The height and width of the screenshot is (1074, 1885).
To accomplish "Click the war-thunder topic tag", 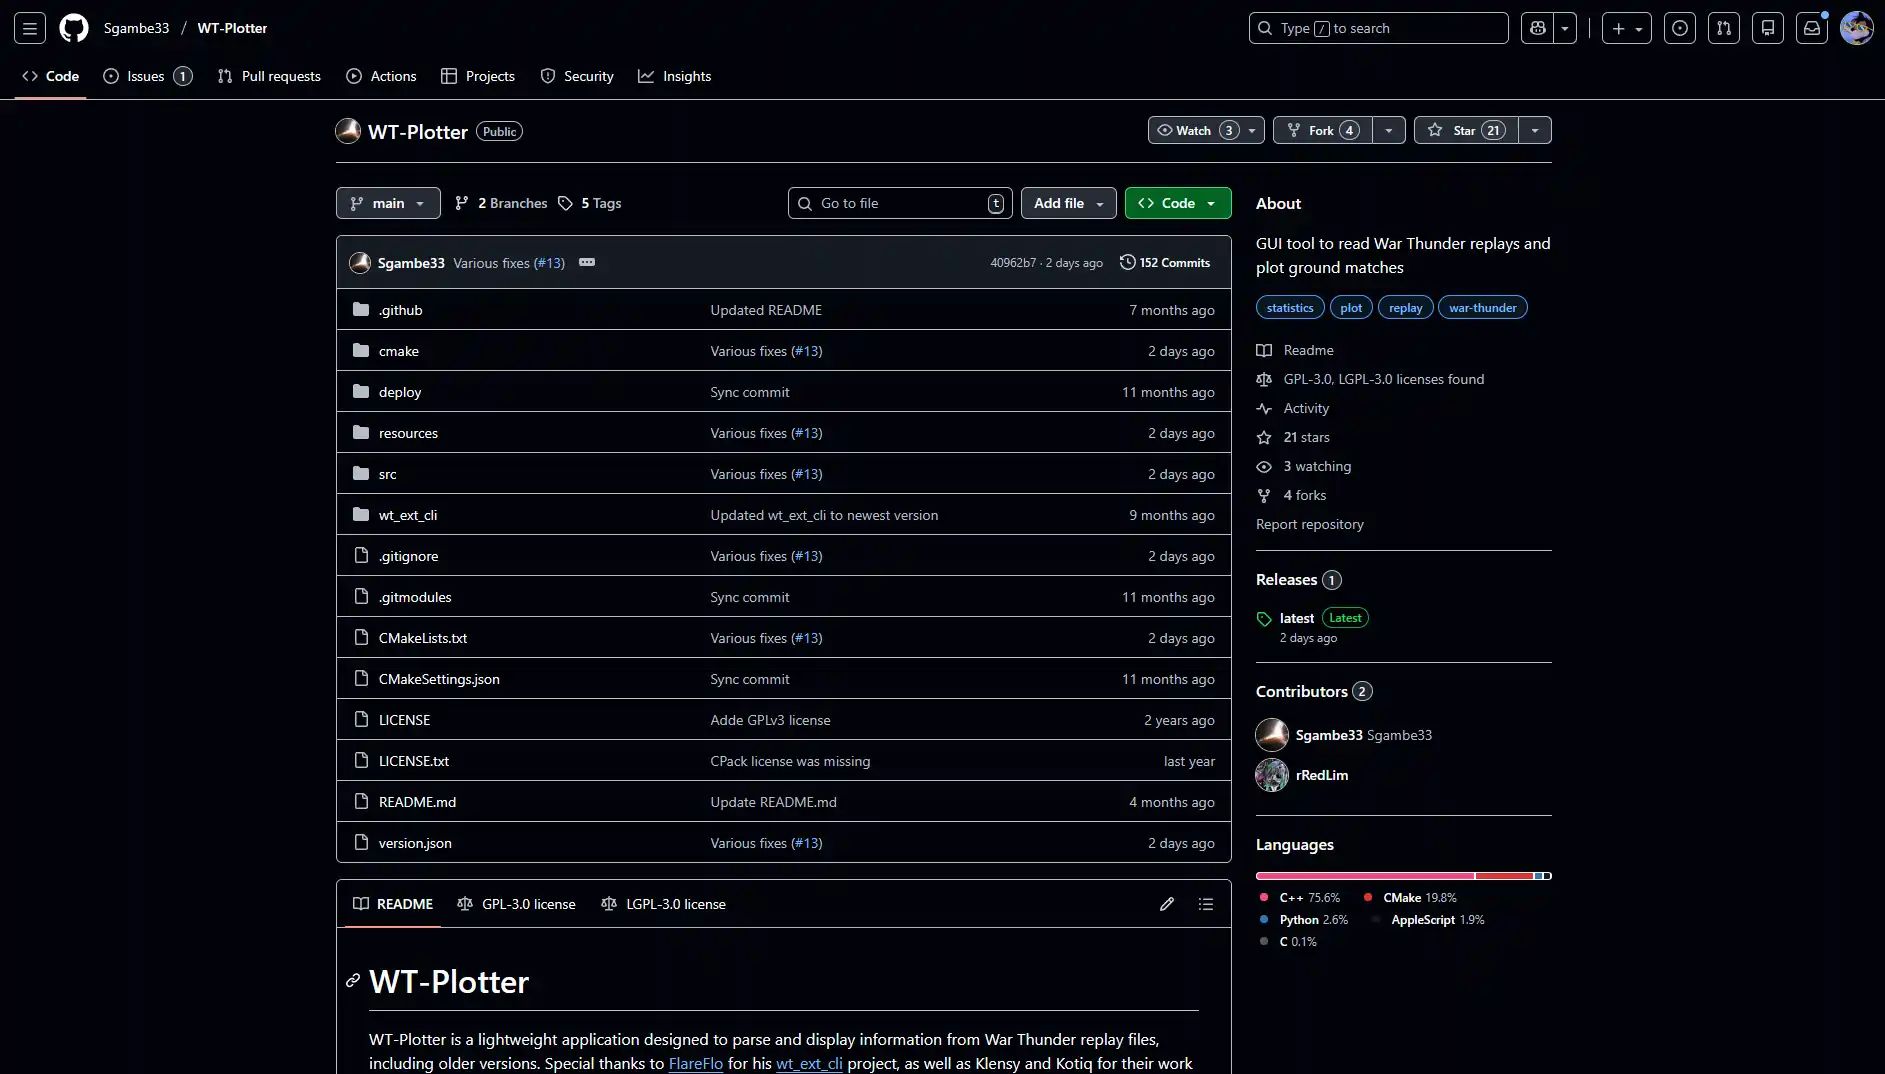I will (x=1482, y=308).
